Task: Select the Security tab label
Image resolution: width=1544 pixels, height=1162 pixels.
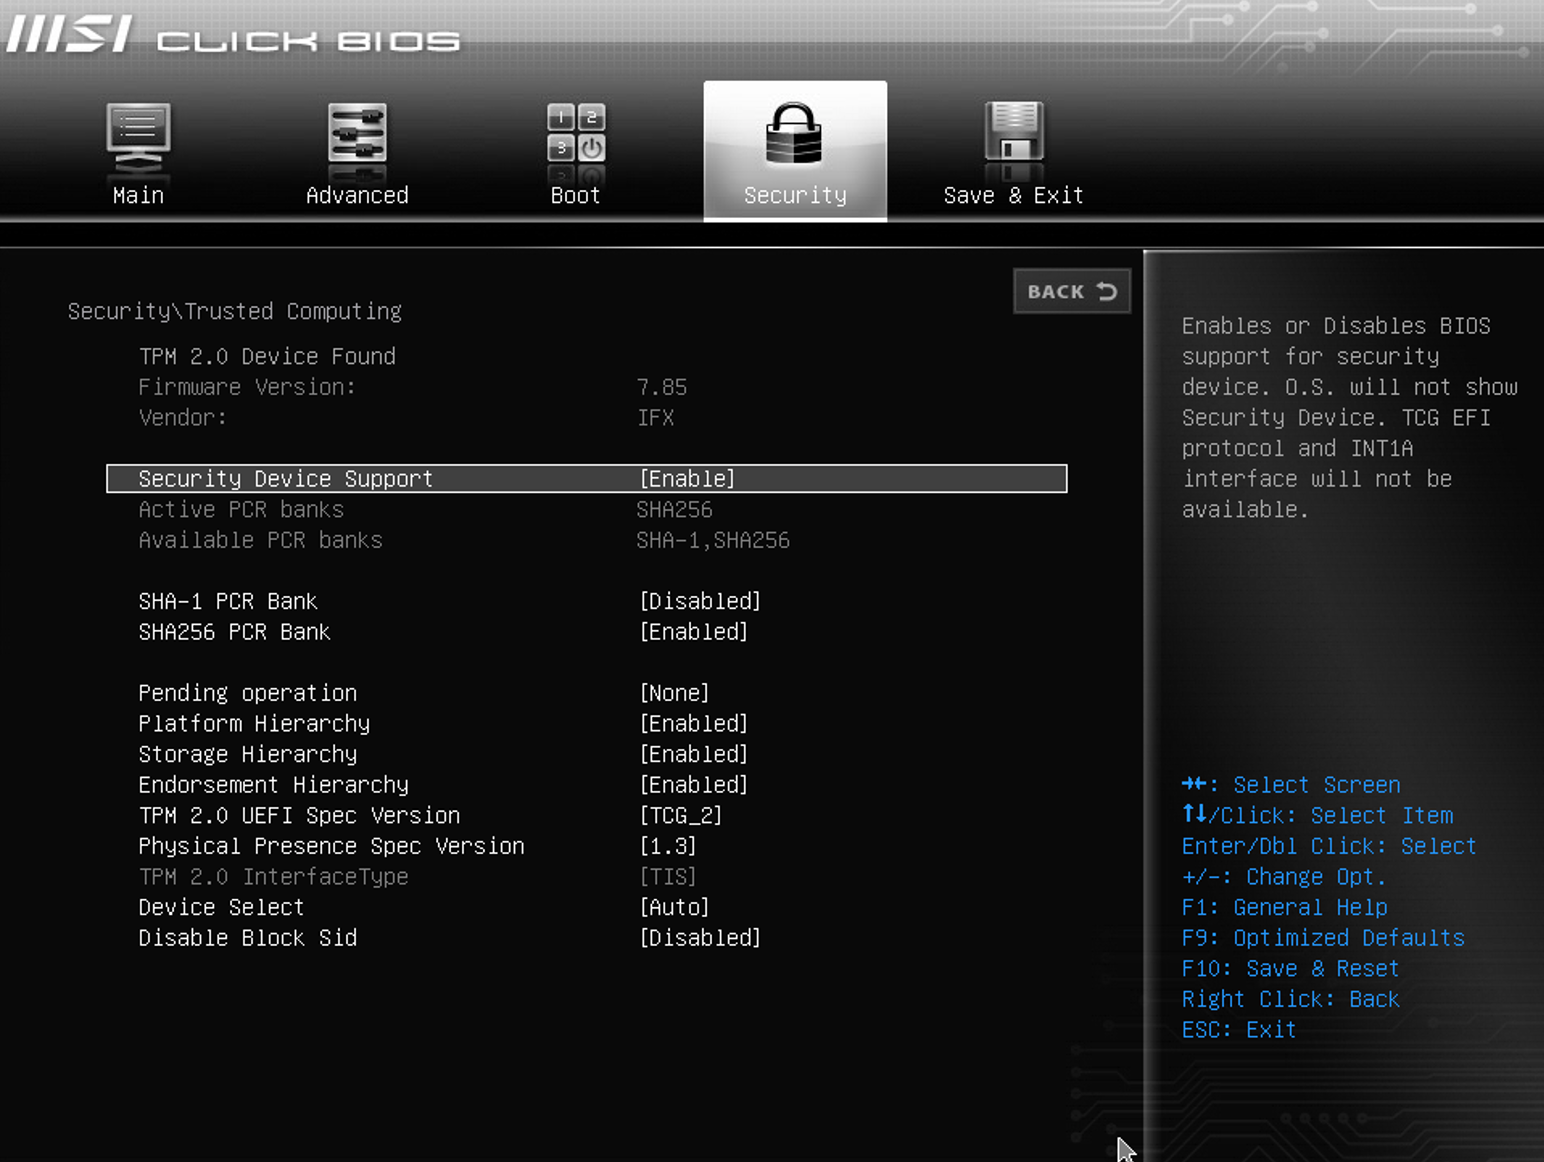Action: [x=795, y=195]
